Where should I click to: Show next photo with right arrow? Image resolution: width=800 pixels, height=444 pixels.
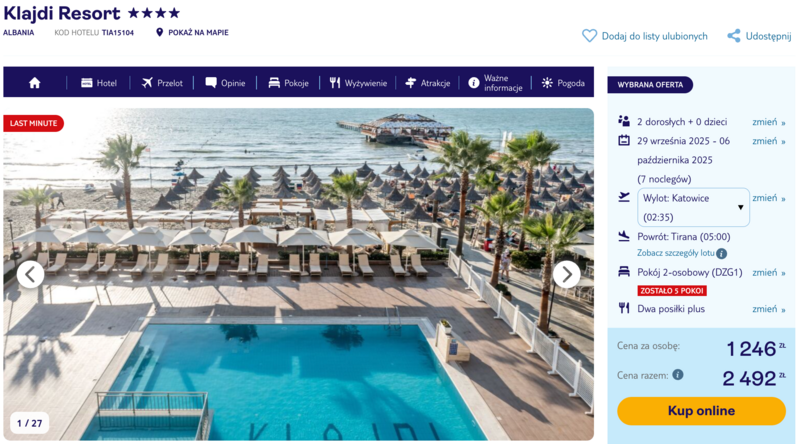(566, 275)
